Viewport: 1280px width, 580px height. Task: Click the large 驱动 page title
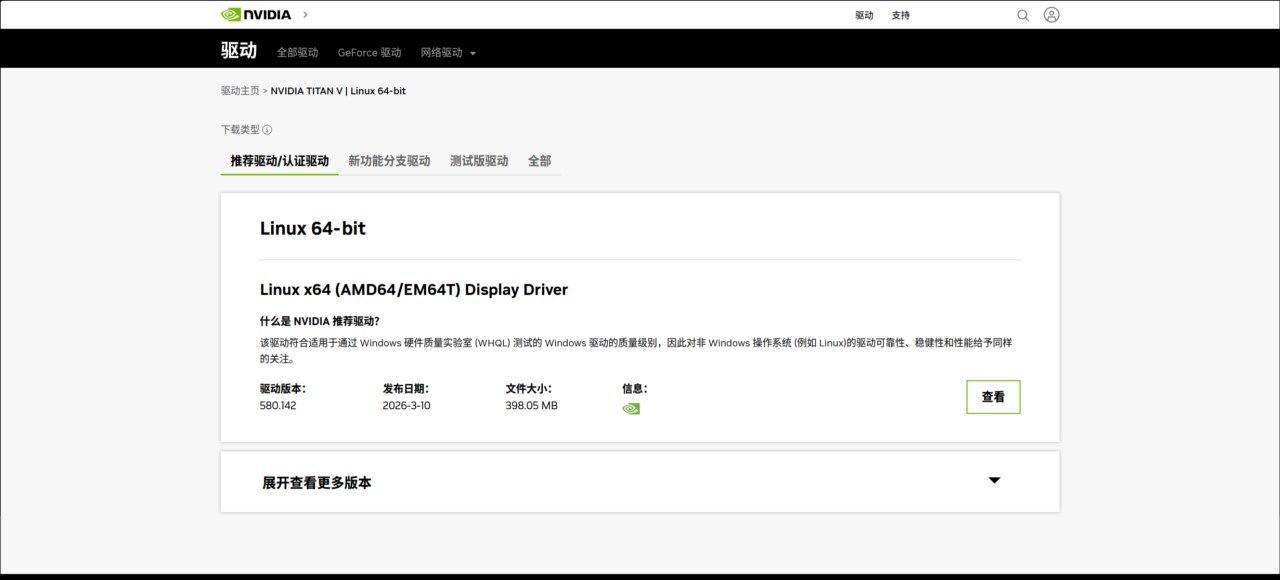[x=239, y=51]
